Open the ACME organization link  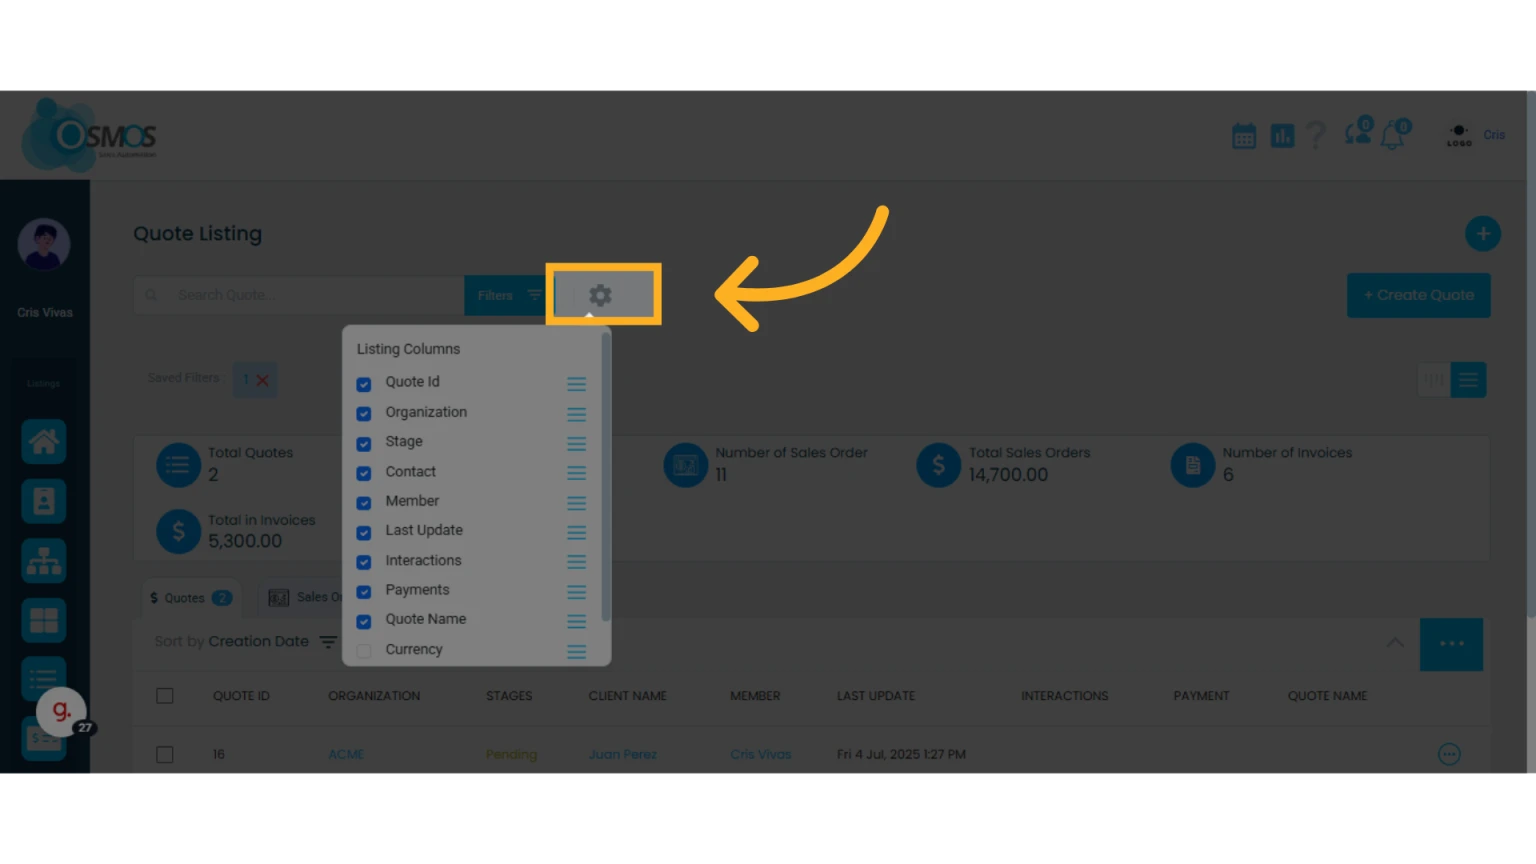[x=346, y=754]
